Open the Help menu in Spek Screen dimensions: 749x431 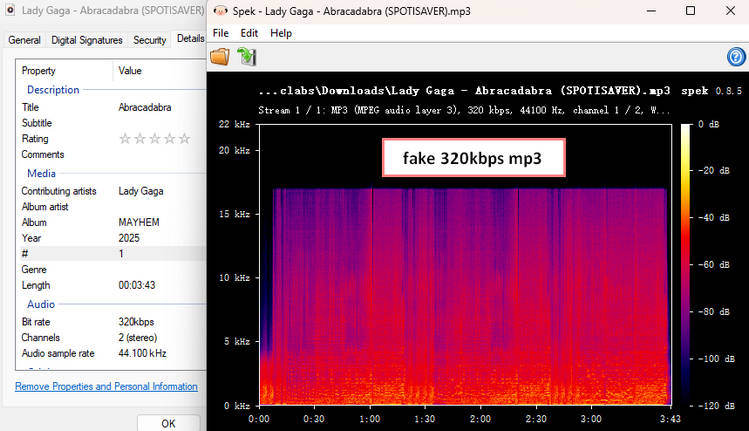click(281, 33)
